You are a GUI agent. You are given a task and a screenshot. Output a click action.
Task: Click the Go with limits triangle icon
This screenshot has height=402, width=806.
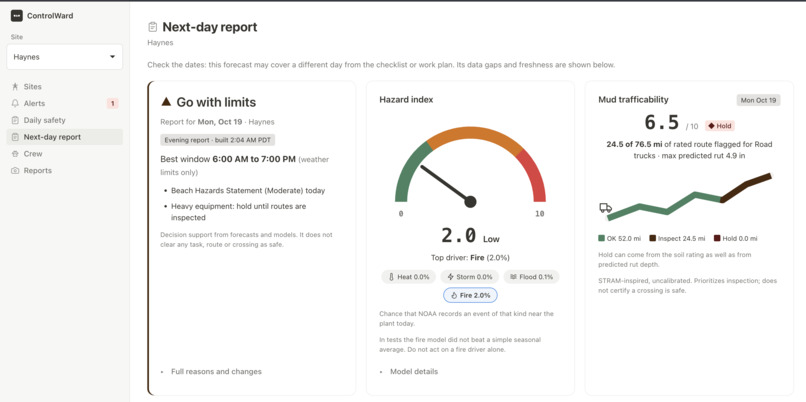coord(166,102)
